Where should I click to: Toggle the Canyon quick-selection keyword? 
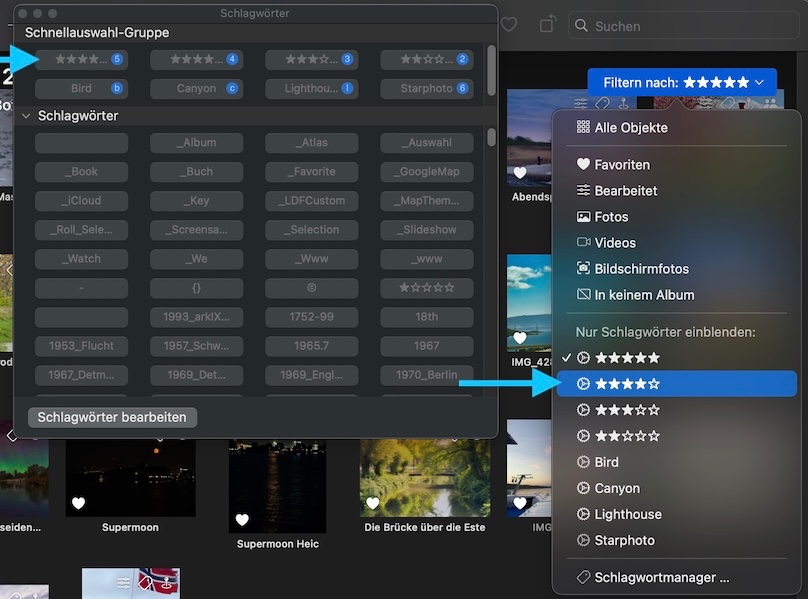pos(196,89)
